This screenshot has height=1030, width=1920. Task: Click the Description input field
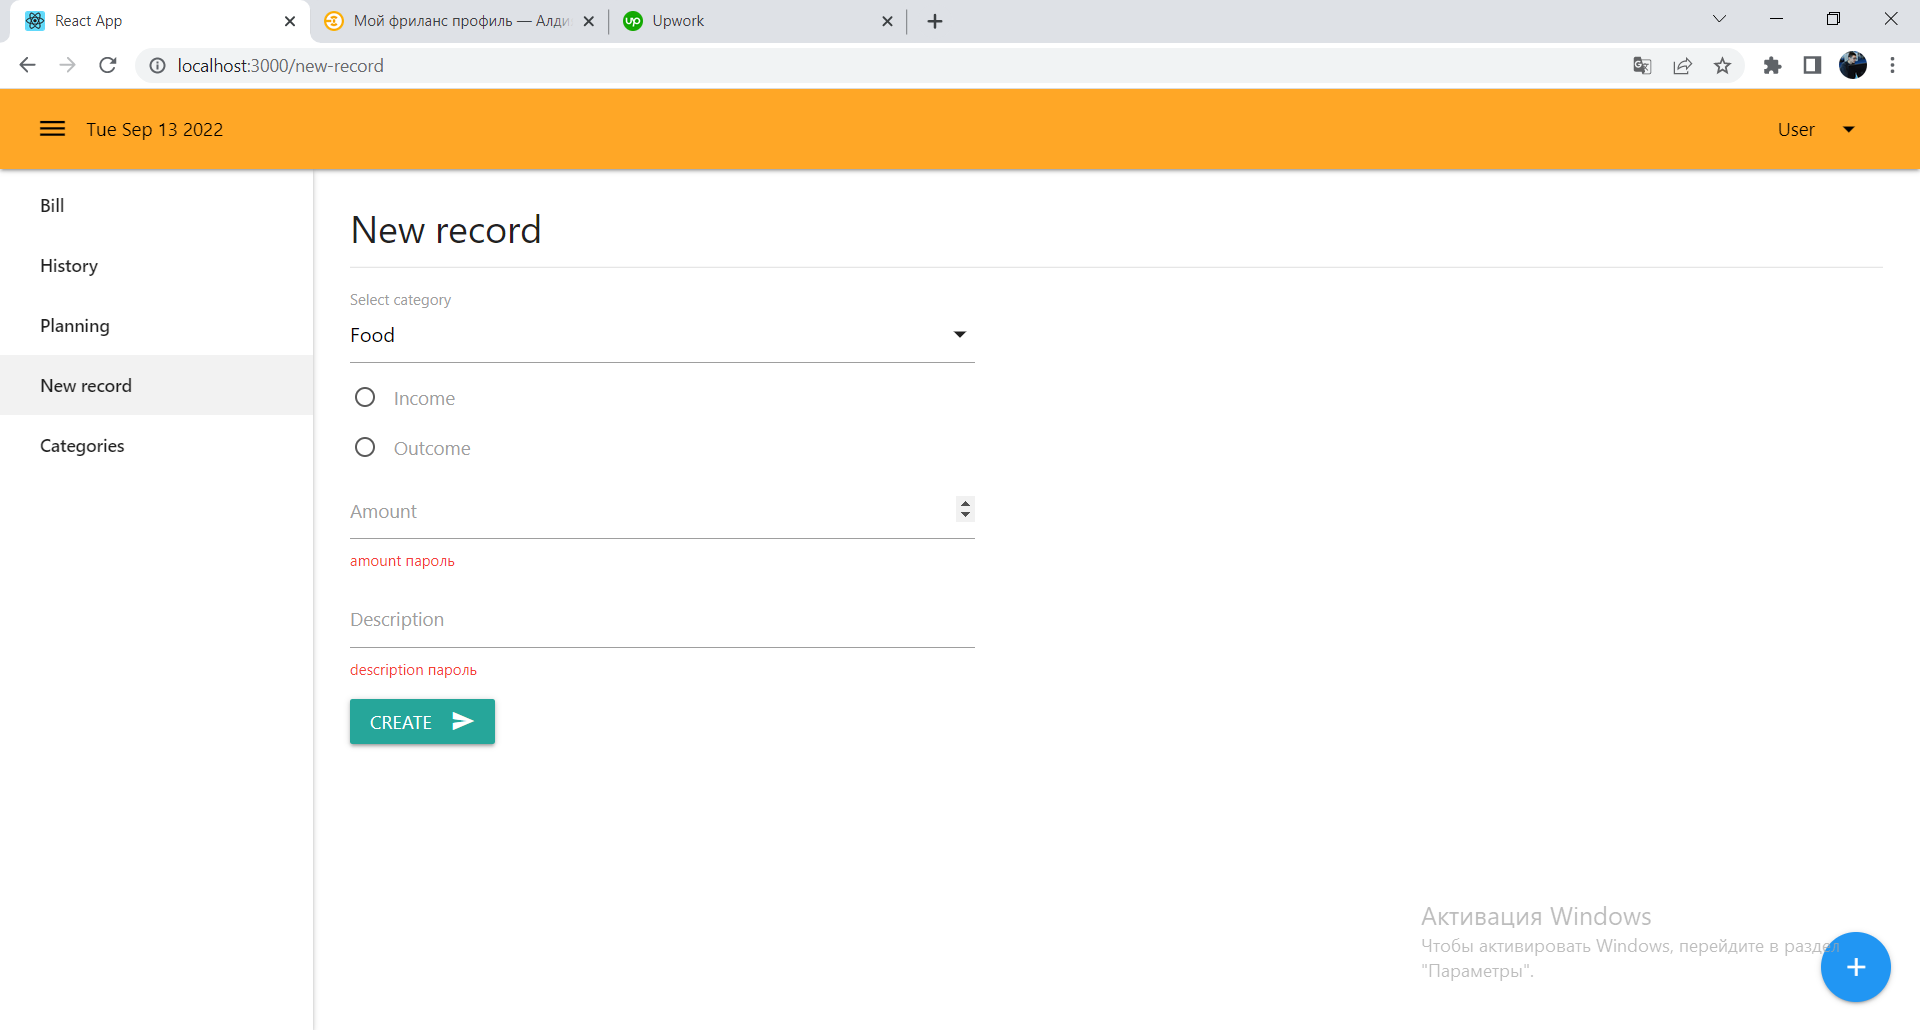point(662,620)
